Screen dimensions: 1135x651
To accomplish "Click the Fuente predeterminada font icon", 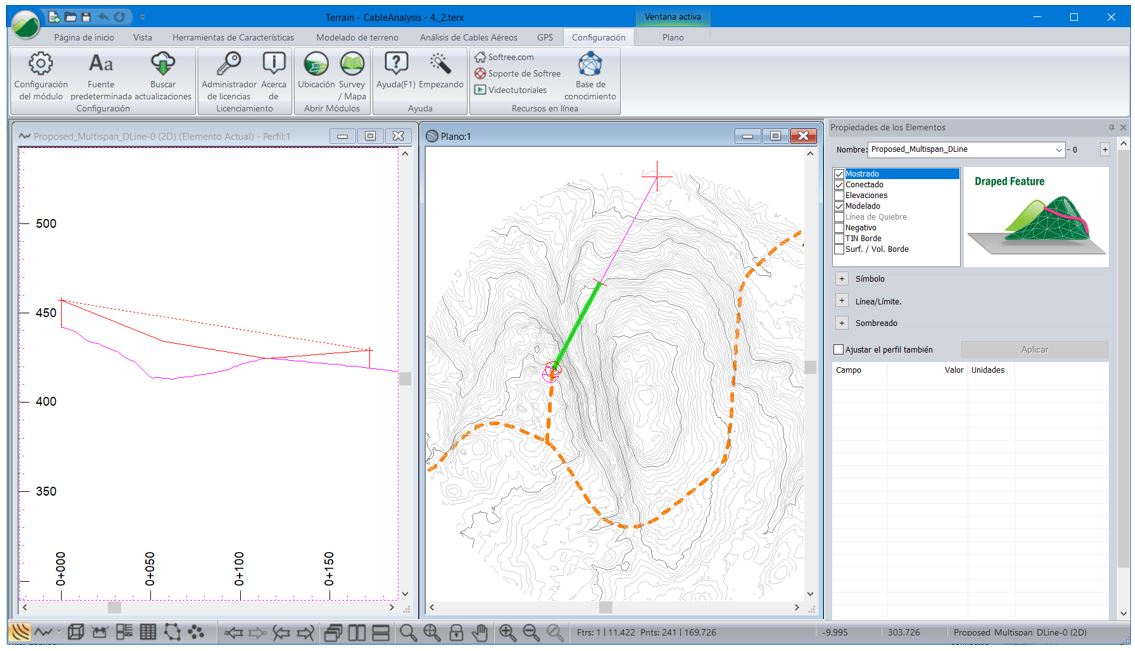I will pos(101,65).
